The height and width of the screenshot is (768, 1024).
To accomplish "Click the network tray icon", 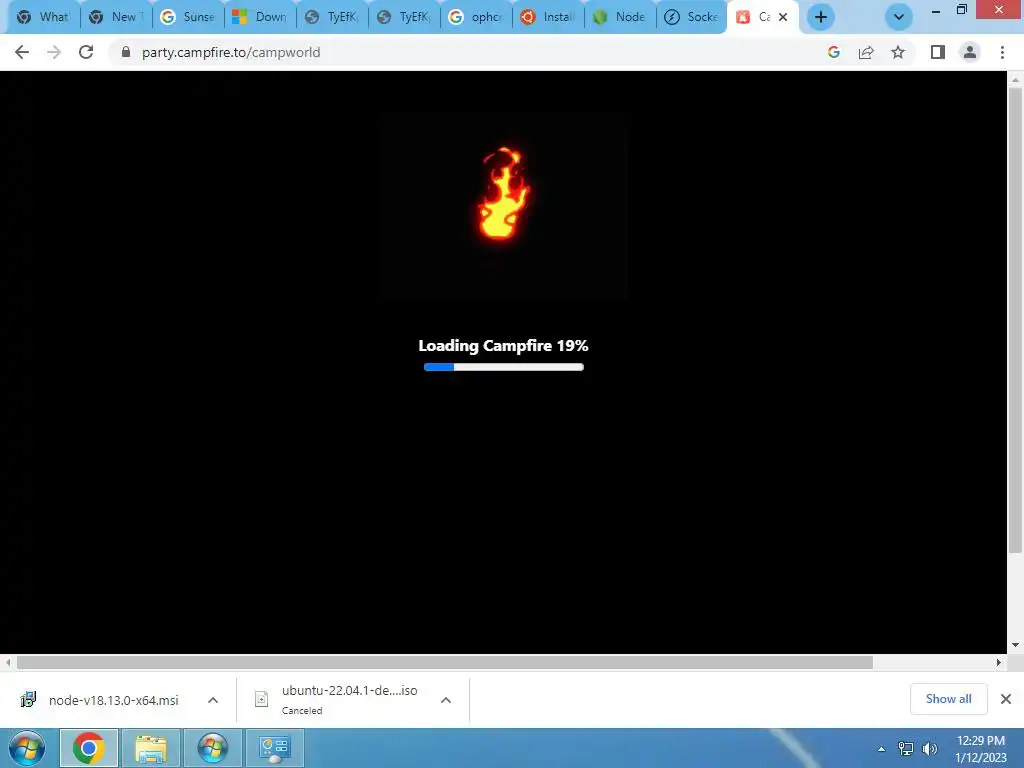I will tap(906, 748).
